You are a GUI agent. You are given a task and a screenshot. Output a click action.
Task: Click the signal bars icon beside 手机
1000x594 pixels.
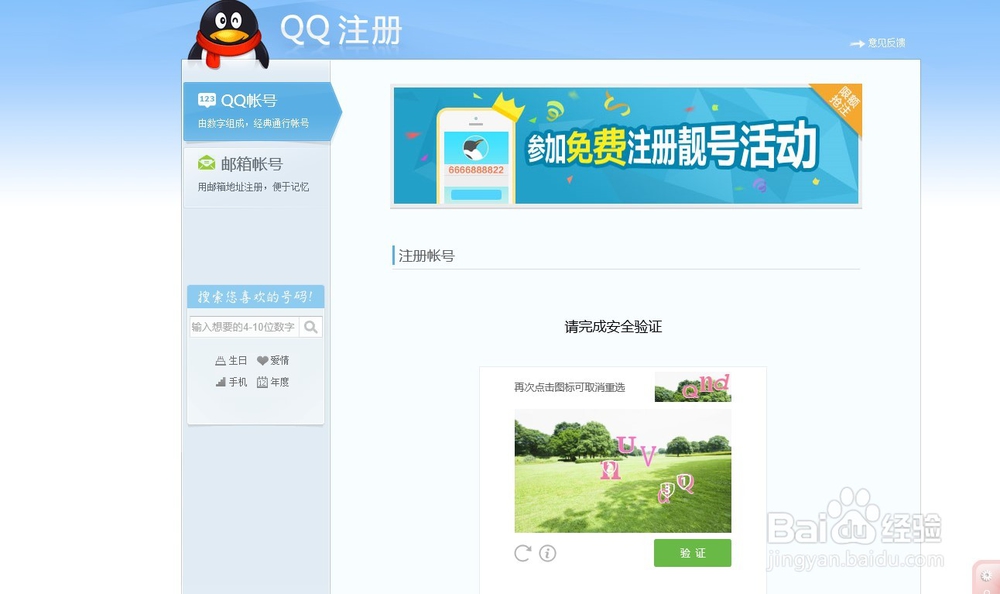pos(220,382)
